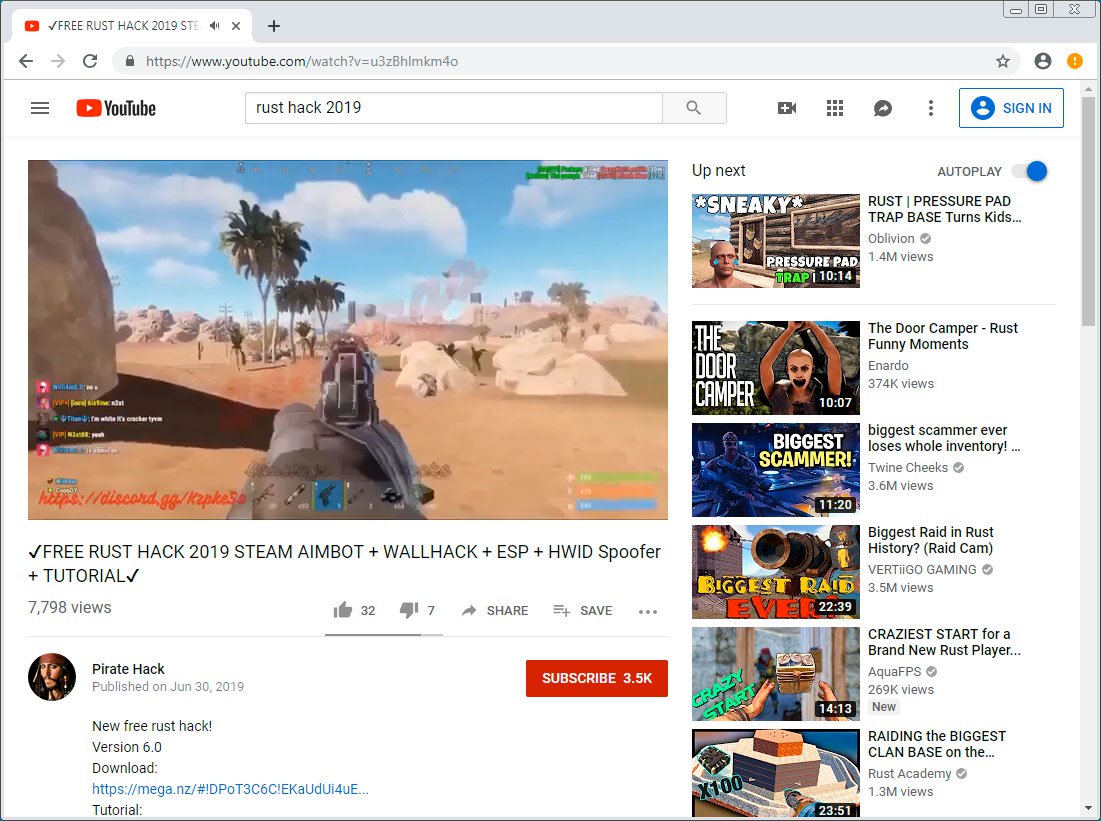Open RUST PRESSURE PAD TRAP BASE title
The image size is (1101, 821).
pyautogui.click(x=944, y=209)
